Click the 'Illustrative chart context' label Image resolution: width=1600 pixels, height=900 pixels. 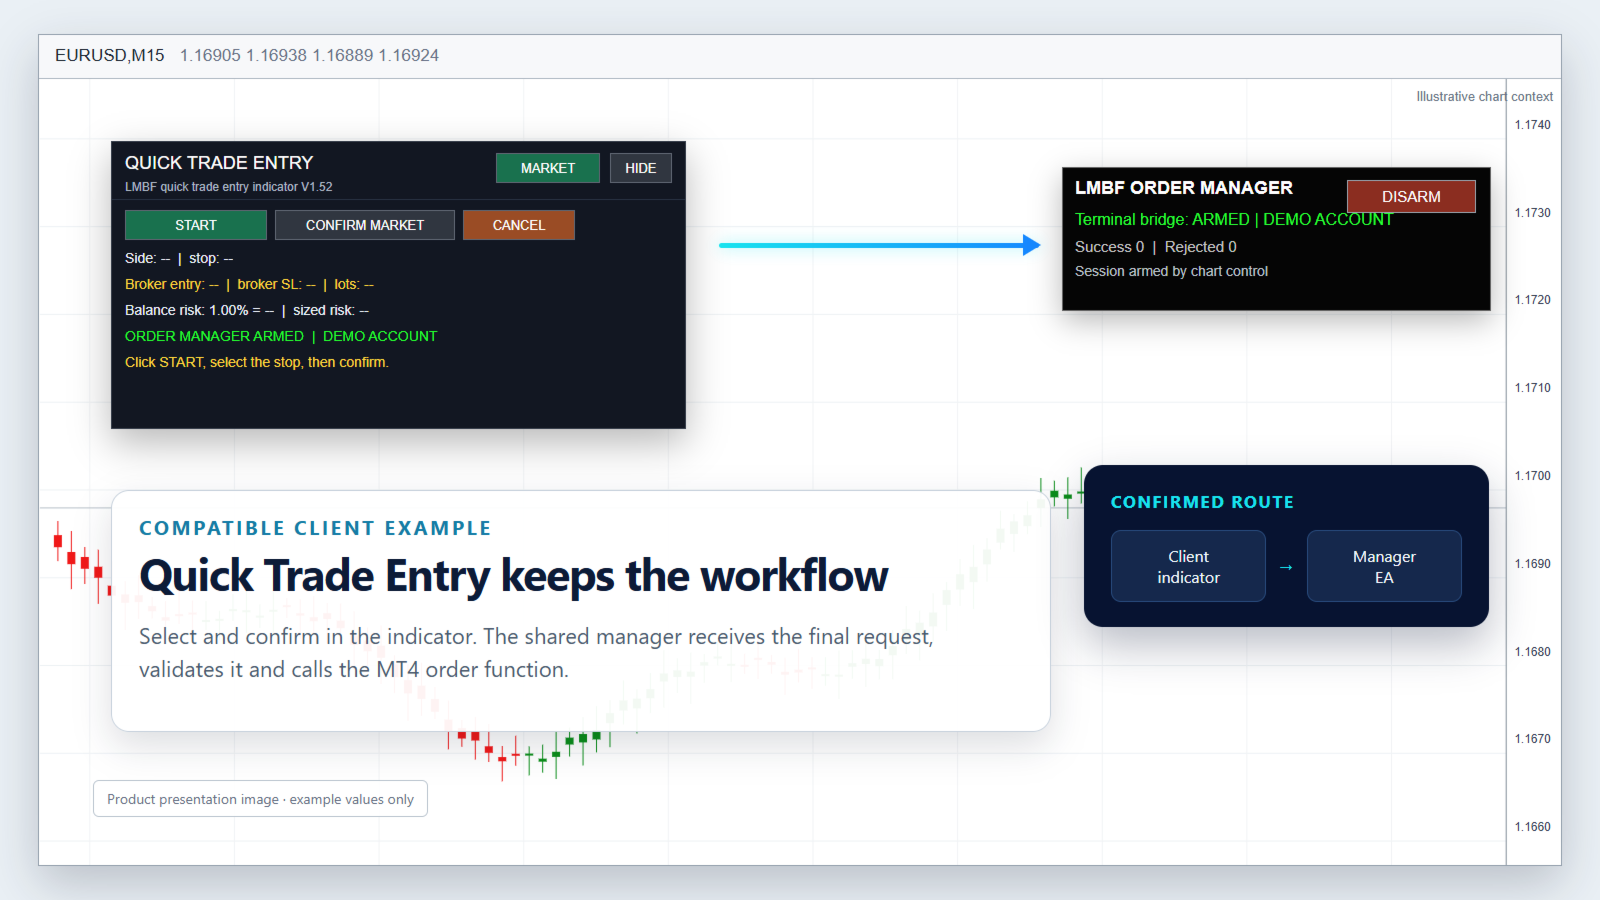(1485, 97)
